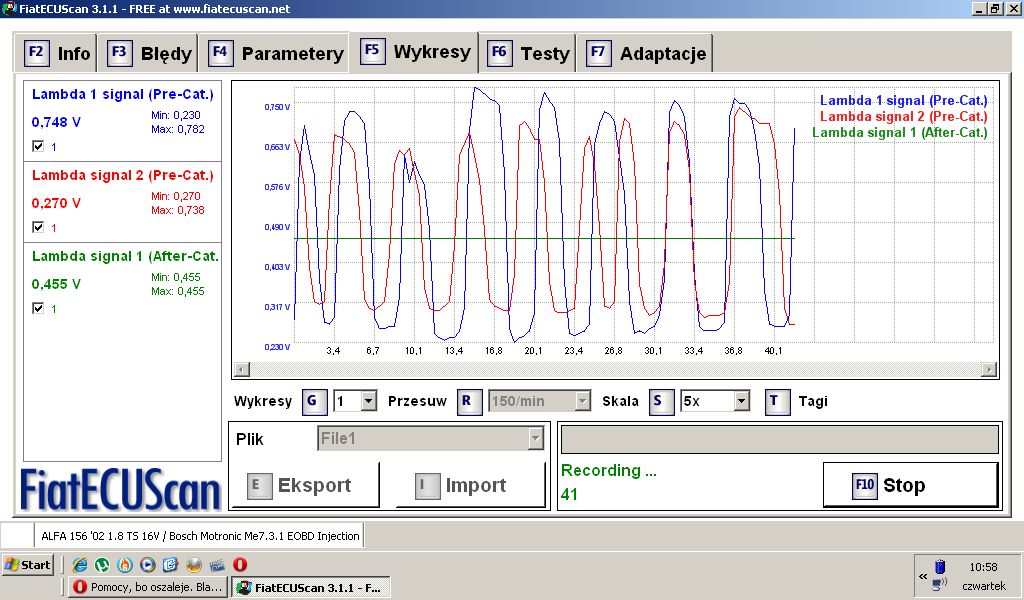This screenshot has width=1024, height=600.
Task: Open the Wykresy graph count dropdown
Action: [x=368, y=401]
